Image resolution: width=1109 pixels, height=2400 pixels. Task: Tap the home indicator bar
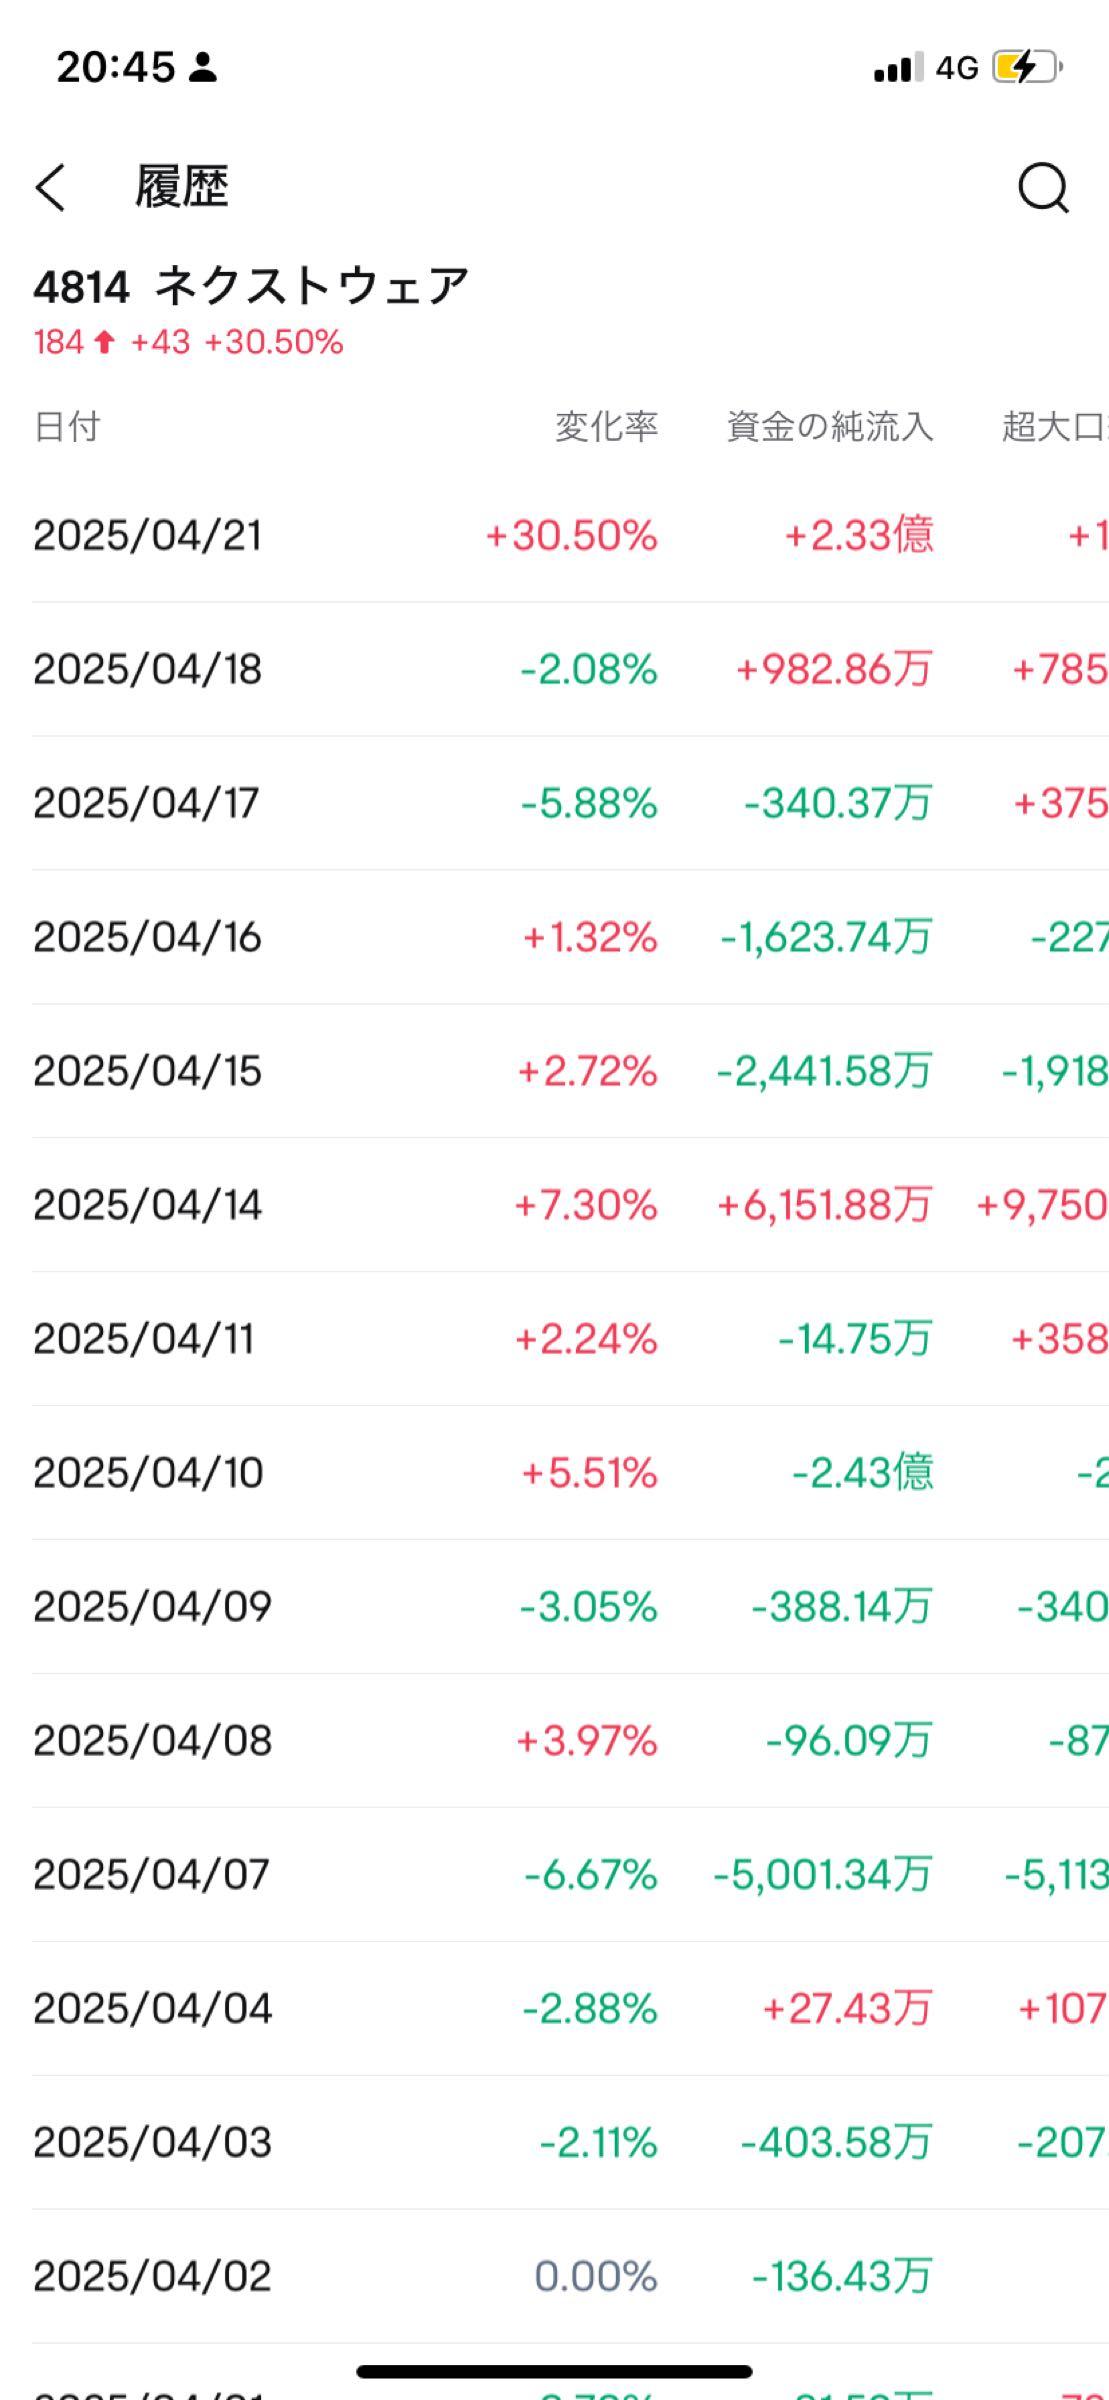(554, 2371)
